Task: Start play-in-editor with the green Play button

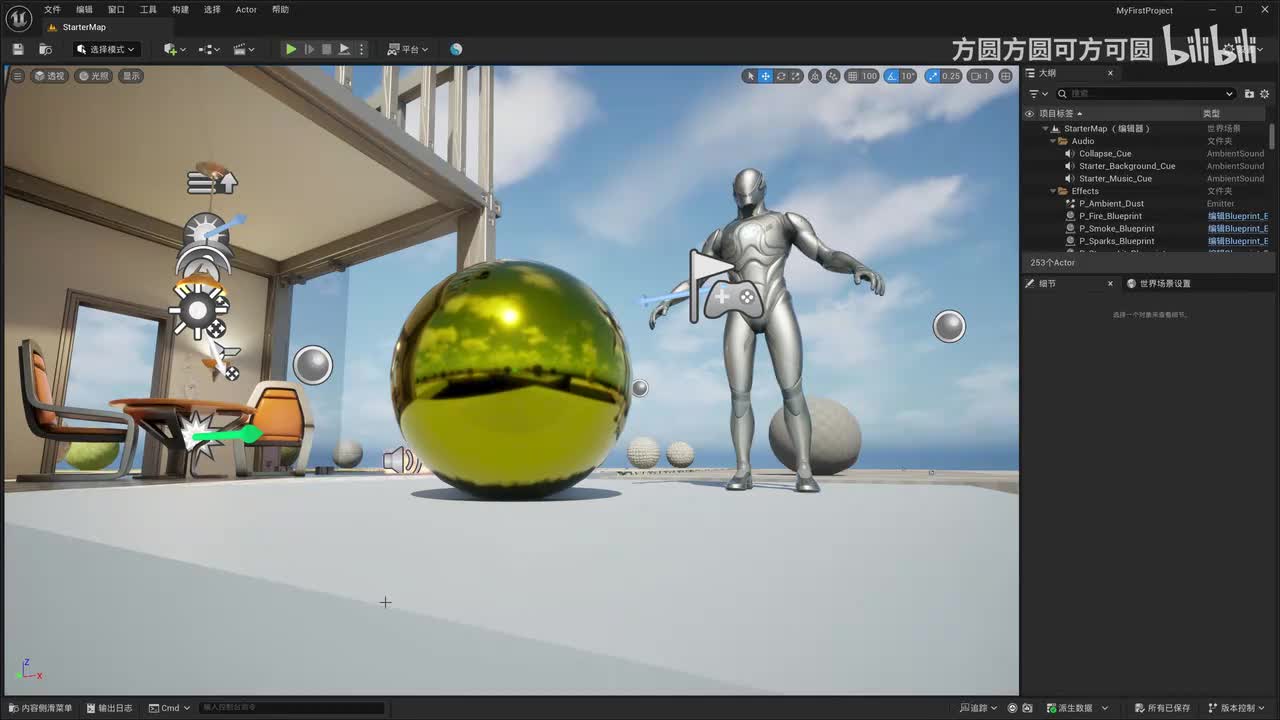Action: click(x=290, y=49)
